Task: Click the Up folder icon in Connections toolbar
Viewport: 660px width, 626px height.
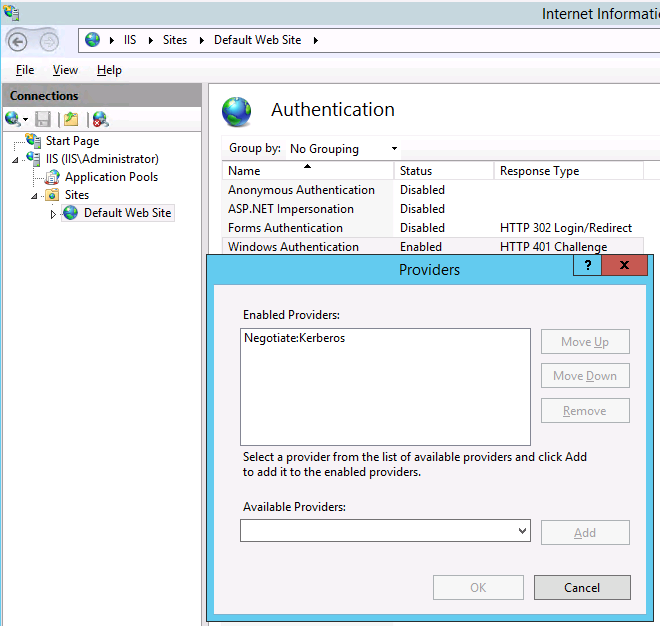Action: (71, 119)
